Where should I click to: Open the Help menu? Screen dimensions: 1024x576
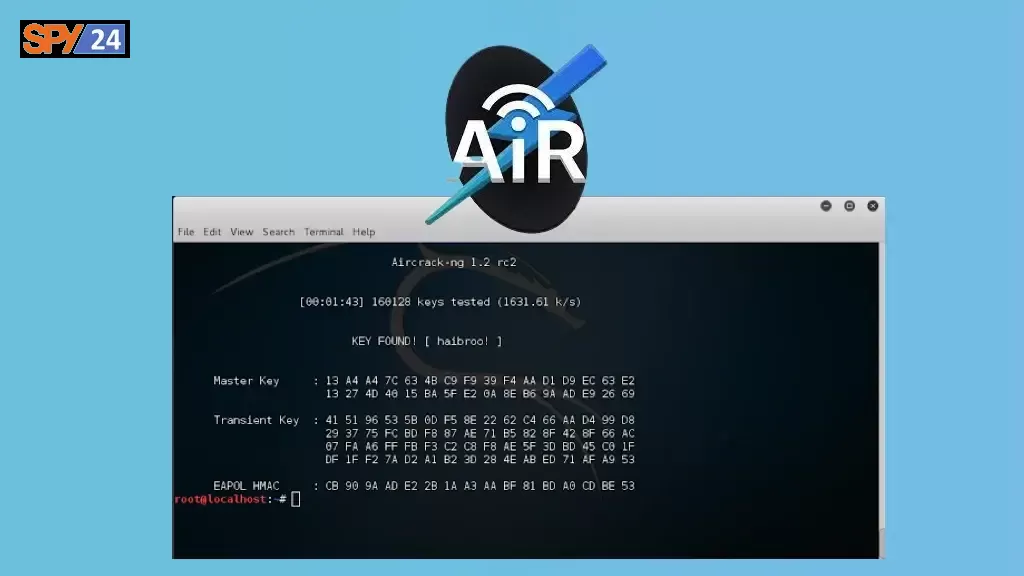point(364,232)
